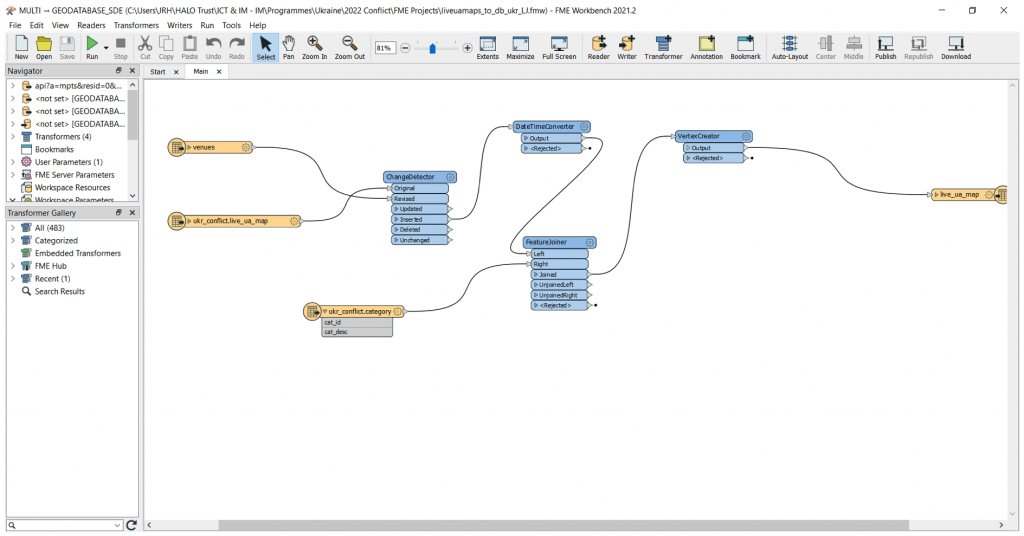Viewport: 1024px width, 536px height.
Task: Click the canvas horizontal scrollbar
Action: (563, 525)
